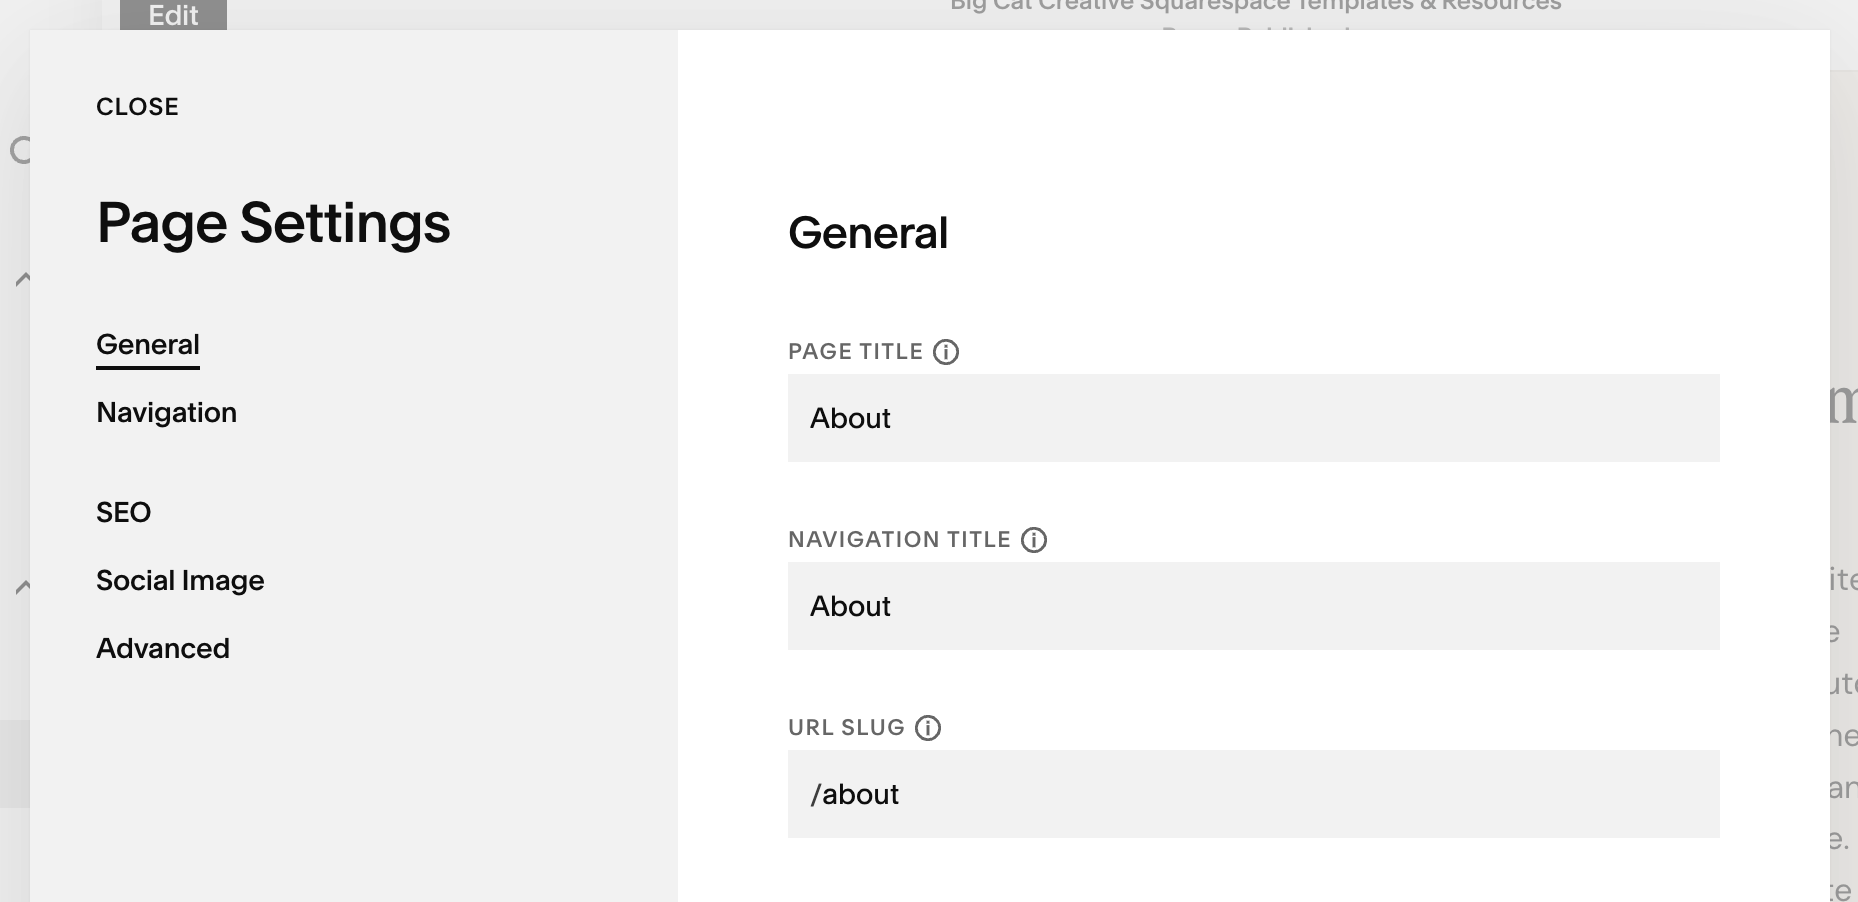Click the Navigation Title info icon
Screen dimensions: 1858x902
[1034, 540]
